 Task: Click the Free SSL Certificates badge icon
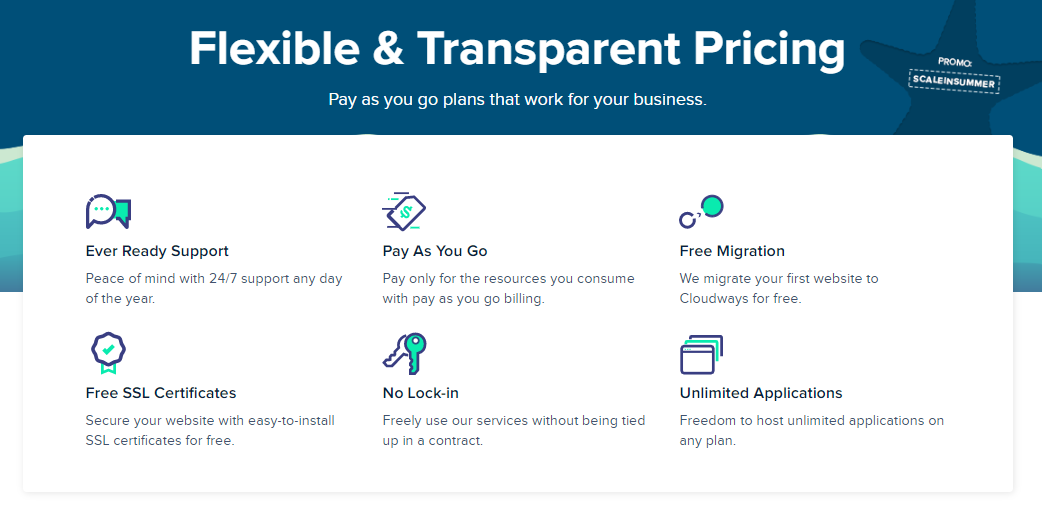coord(108,353)
